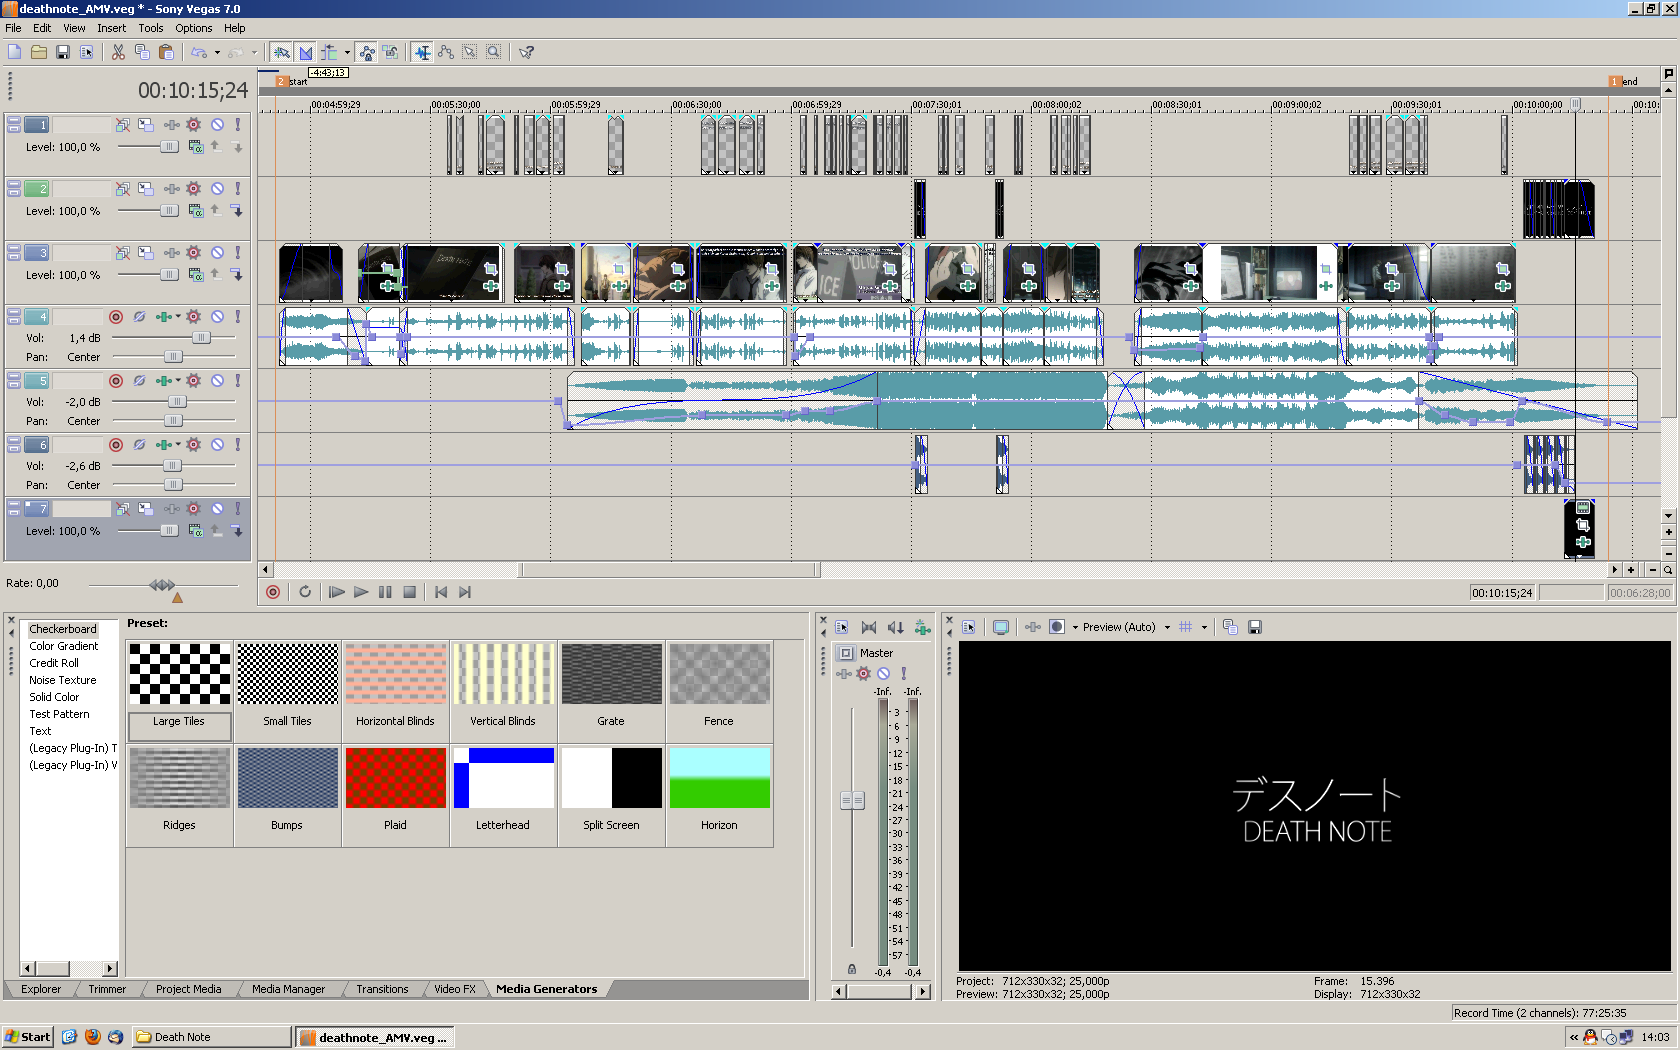
Task: Open a project with the folder icon
Action: tap(39, 52)
